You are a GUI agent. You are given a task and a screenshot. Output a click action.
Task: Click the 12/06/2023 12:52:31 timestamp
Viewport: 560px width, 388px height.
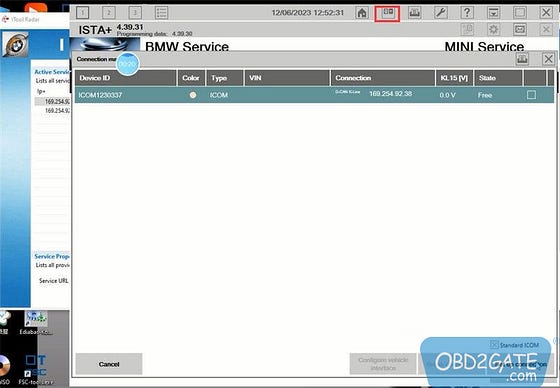(308, 13)
